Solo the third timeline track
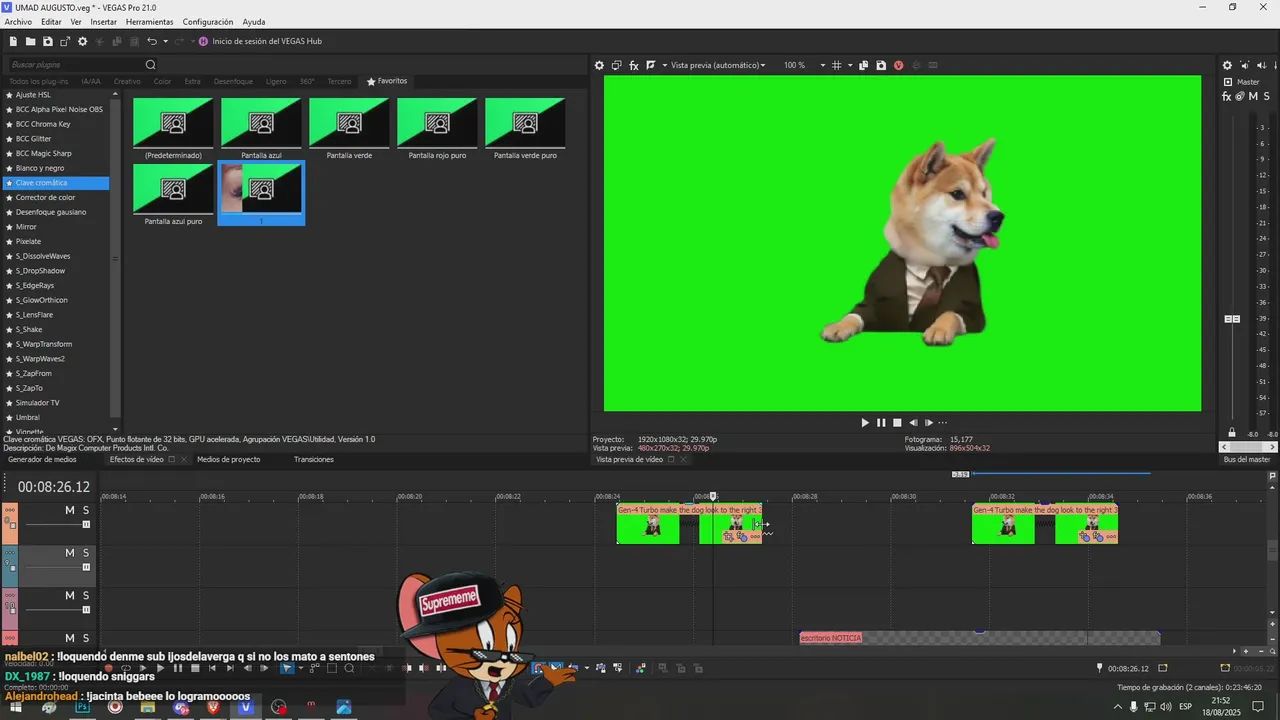Image resolution: width=1280 pixels, height=720 pixels. click(x=86, y=595)
